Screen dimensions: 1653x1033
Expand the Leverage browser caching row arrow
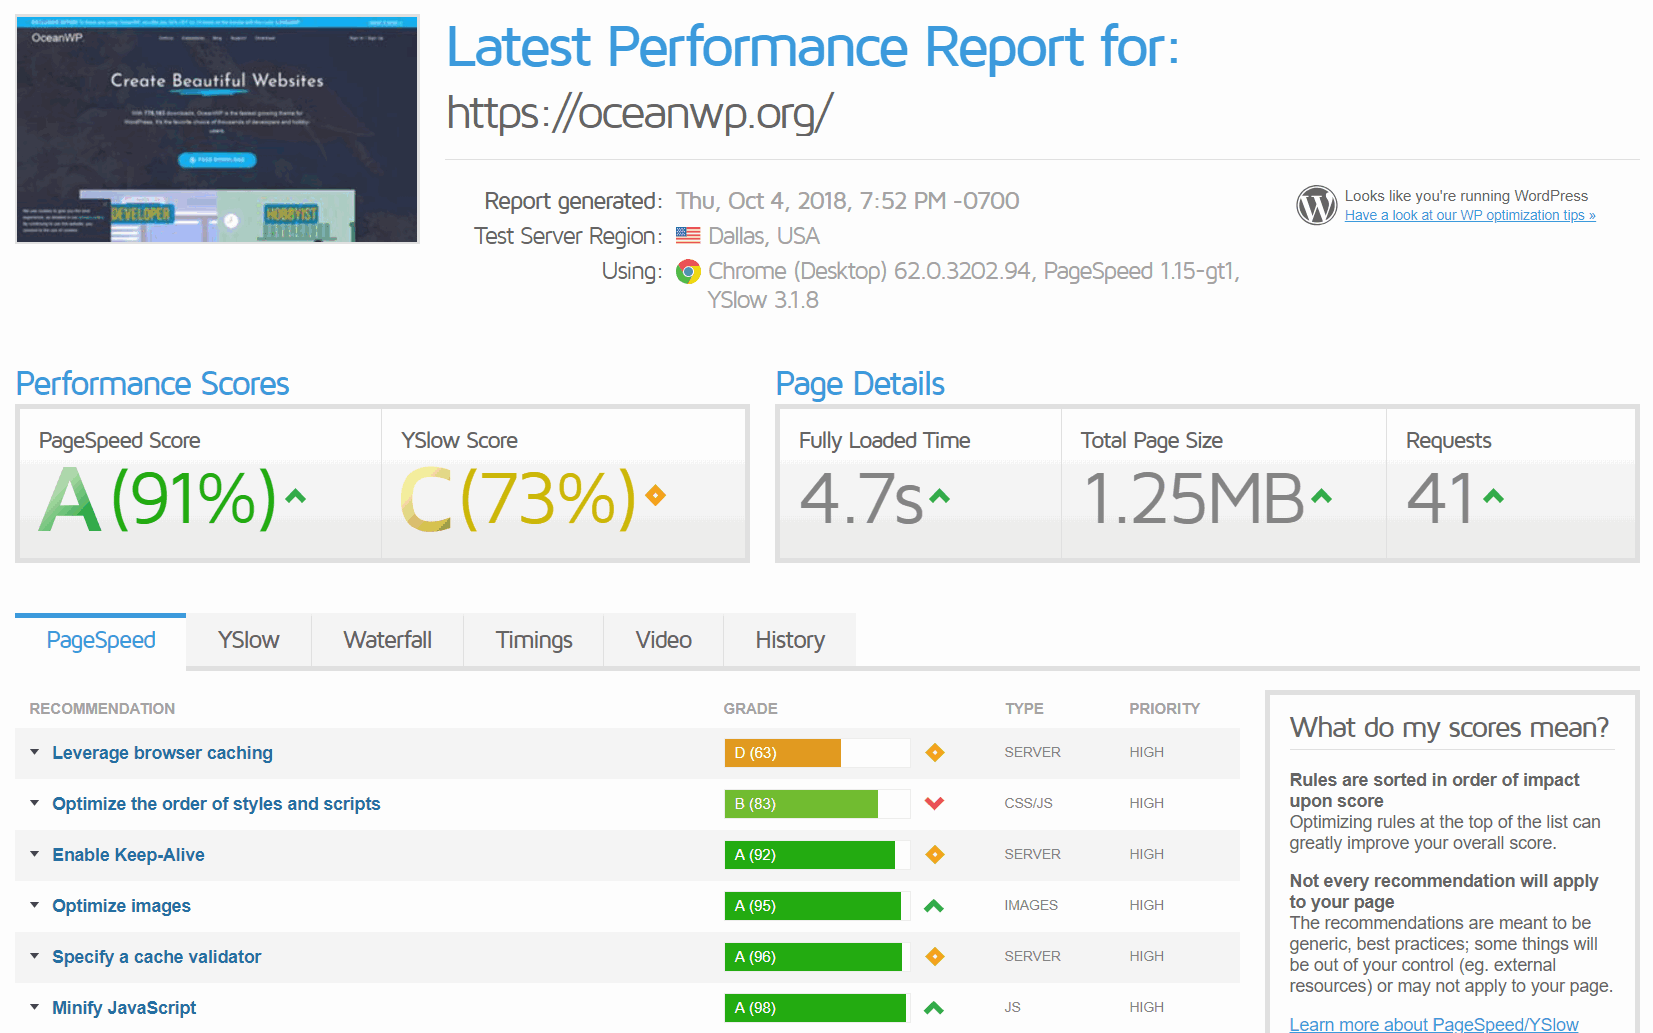click(35, 752)
